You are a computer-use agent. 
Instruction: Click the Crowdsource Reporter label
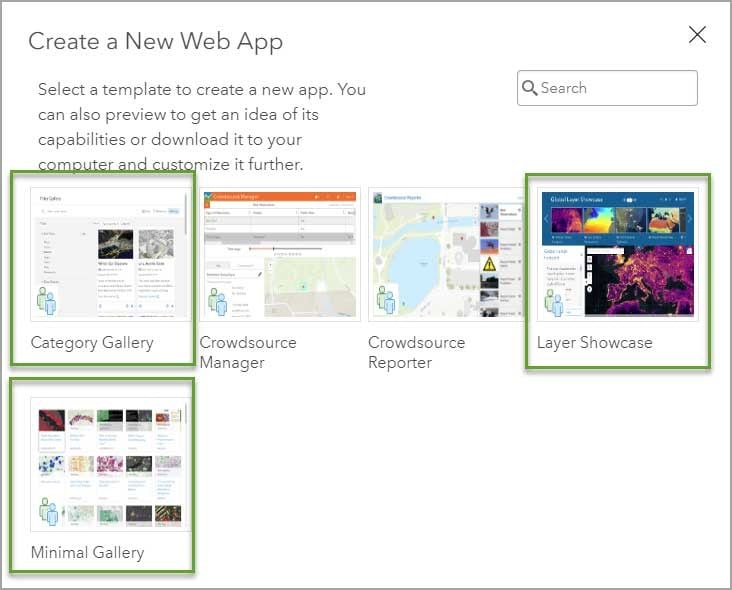pyautogui.click(x=416, y=352)
